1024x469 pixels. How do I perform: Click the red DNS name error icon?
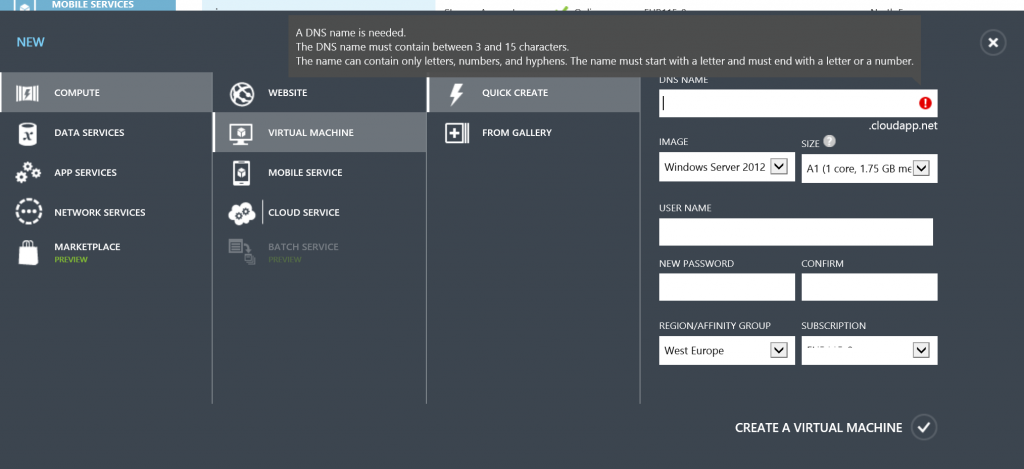pos(925,103)
